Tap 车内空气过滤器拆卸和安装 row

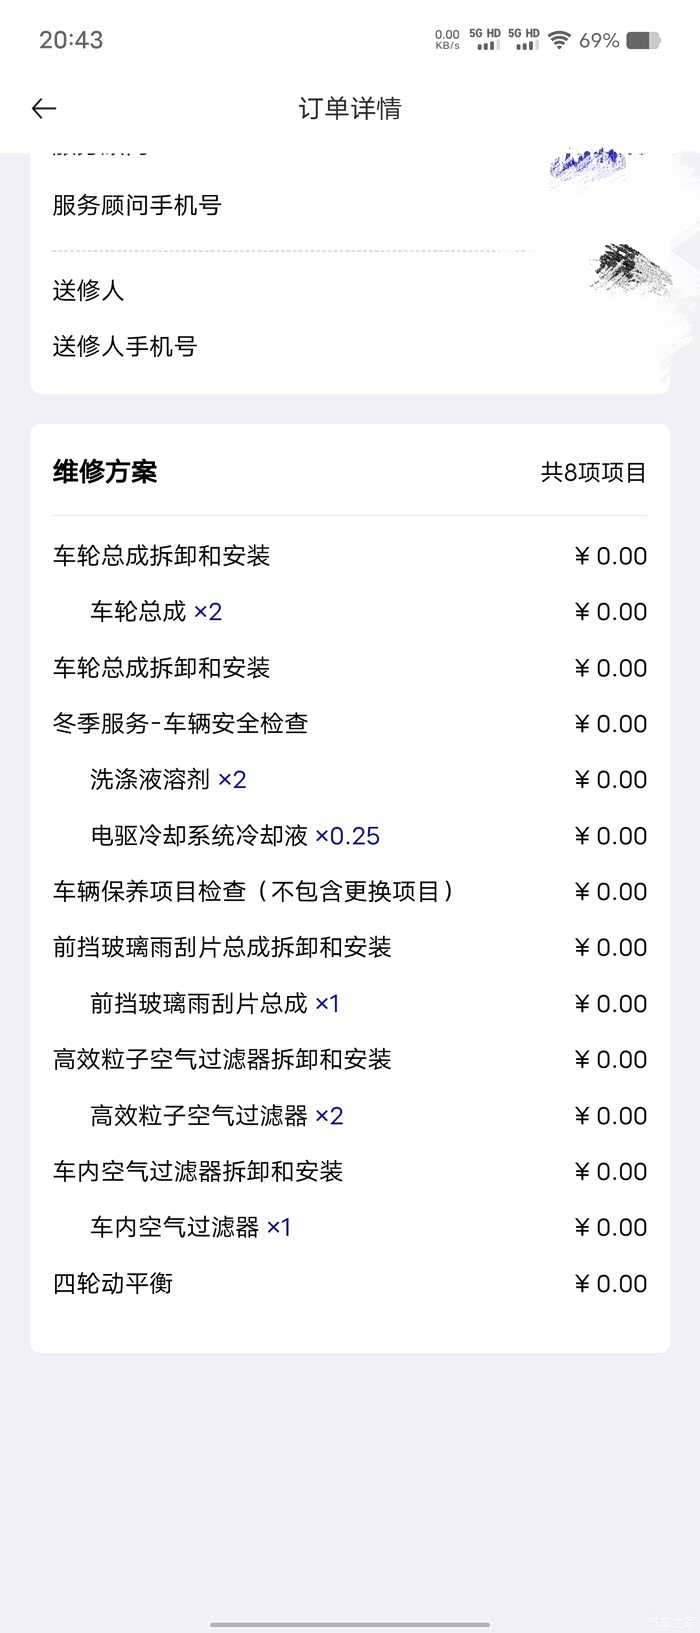coord(198,1172)
